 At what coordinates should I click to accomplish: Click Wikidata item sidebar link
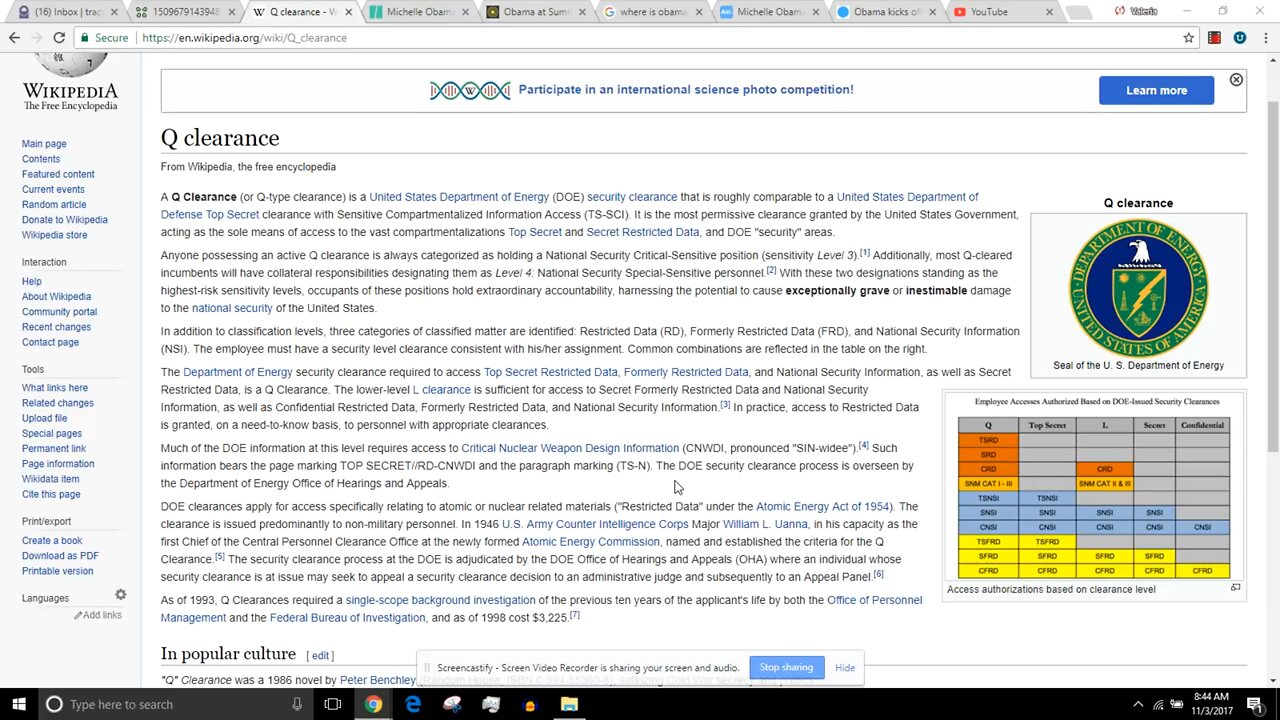pyautogui.click(x=50, y=478)
